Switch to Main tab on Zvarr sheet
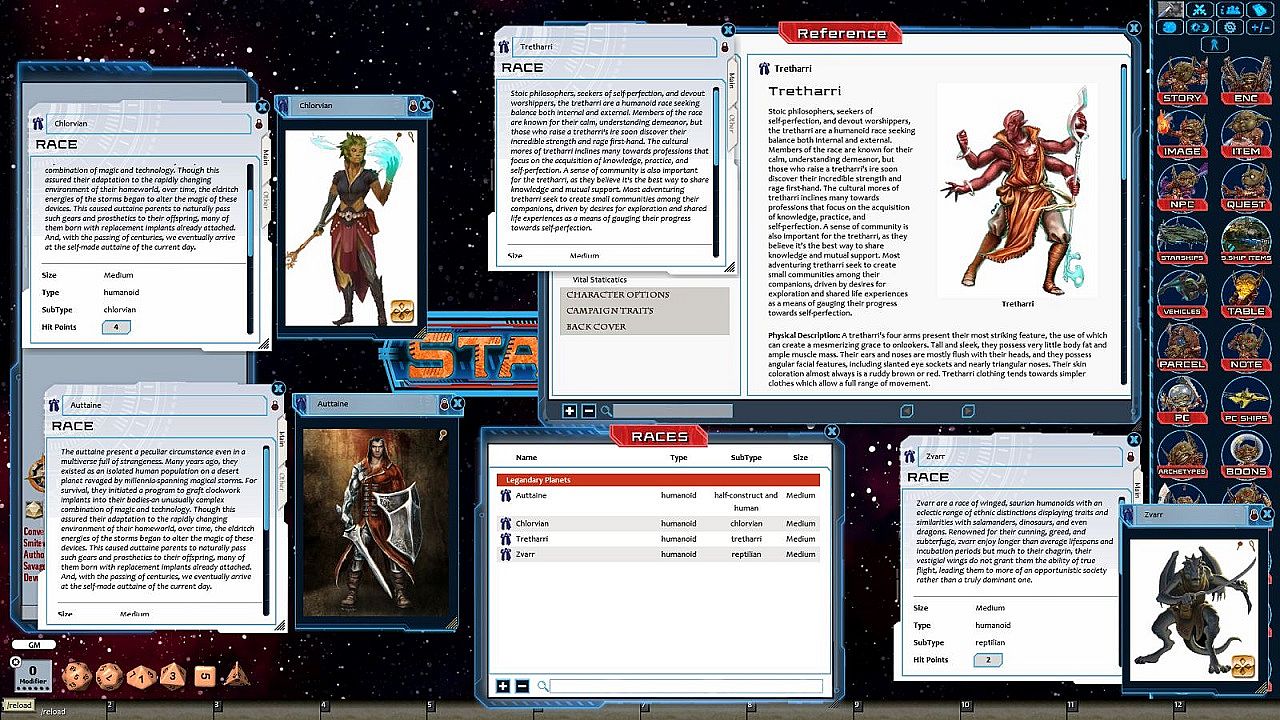This screenshot has width=1280, height=720. 1136,491
